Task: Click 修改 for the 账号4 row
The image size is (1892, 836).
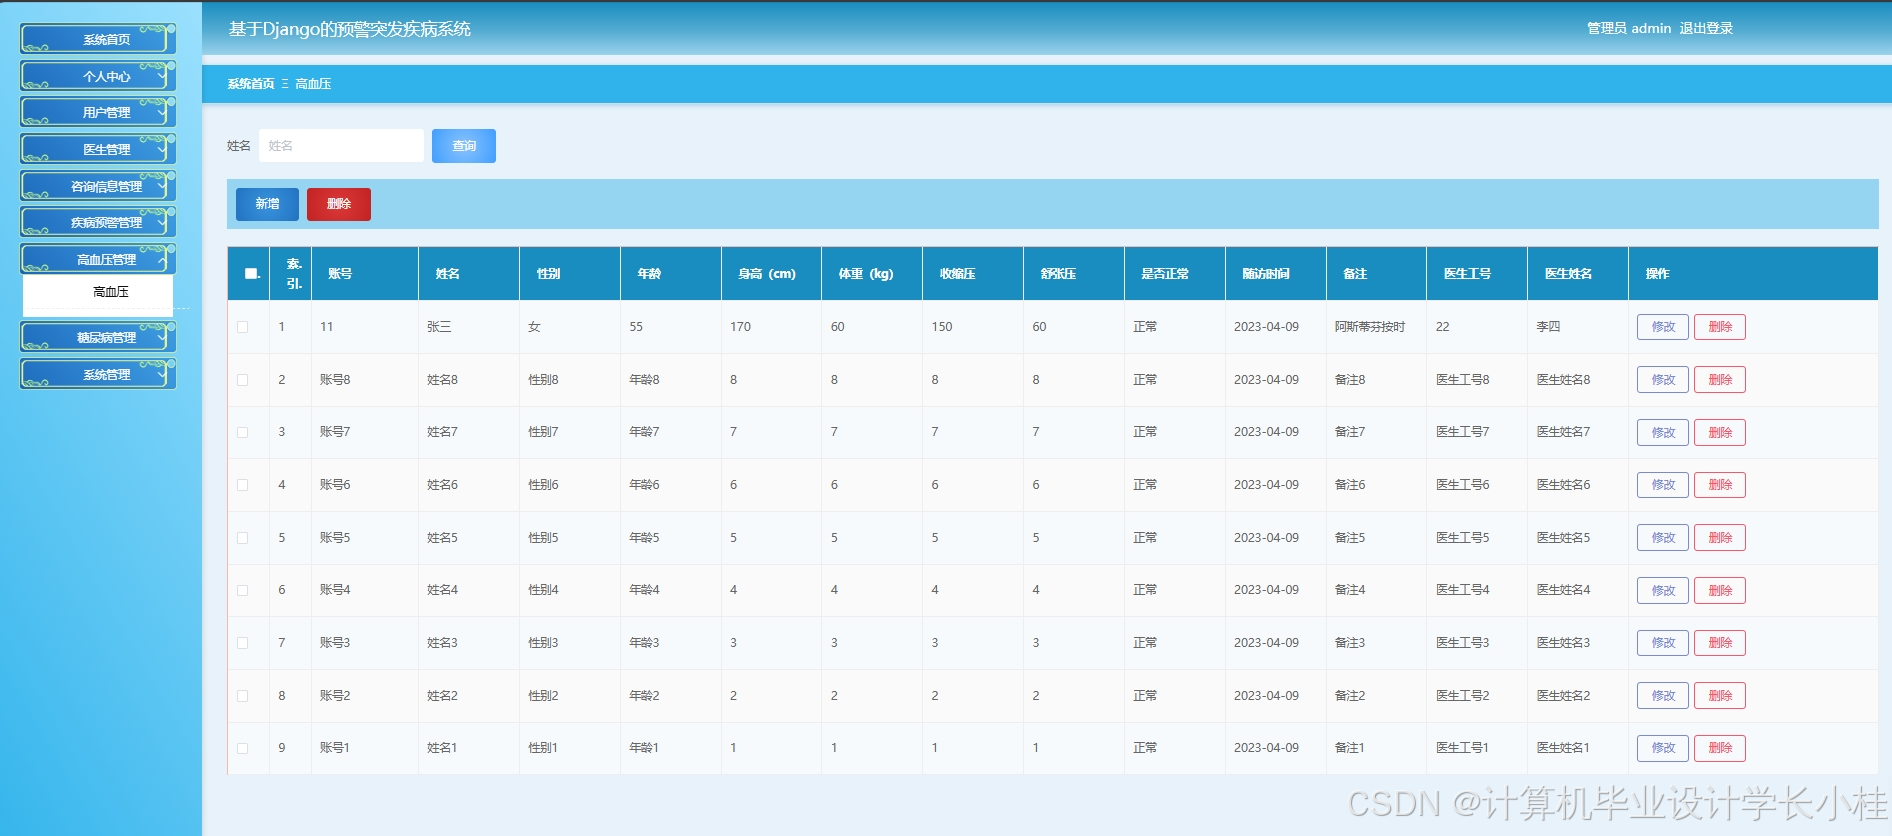Action: [1663, 590]
